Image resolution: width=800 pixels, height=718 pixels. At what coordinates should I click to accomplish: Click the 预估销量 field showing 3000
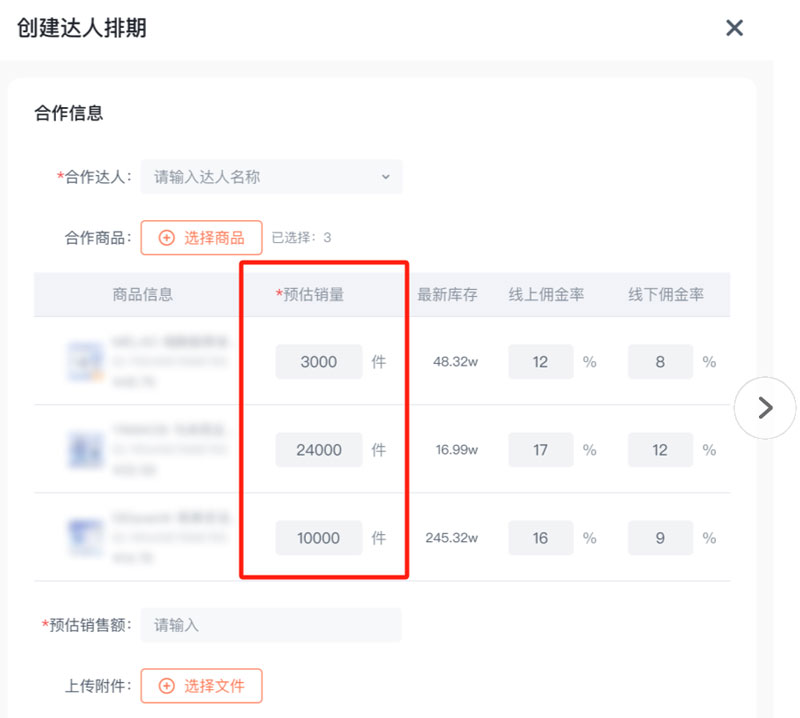coord(319,362)
